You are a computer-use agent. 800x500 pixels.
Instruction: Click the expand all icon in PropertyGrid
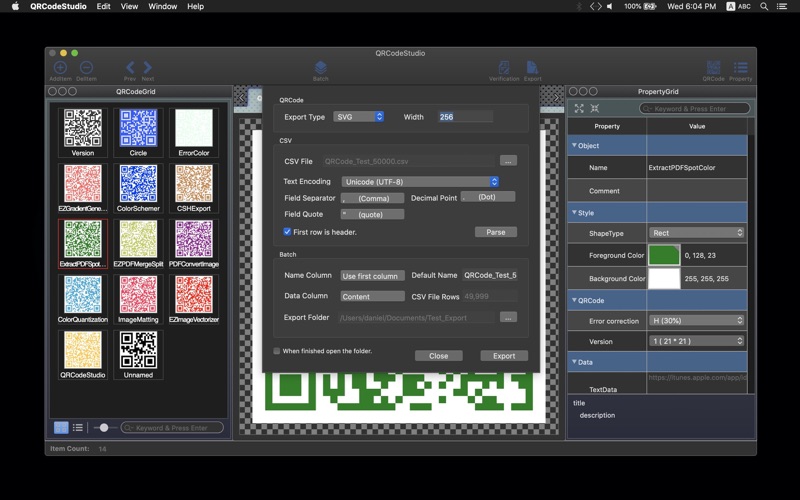(x=579, y=108)
